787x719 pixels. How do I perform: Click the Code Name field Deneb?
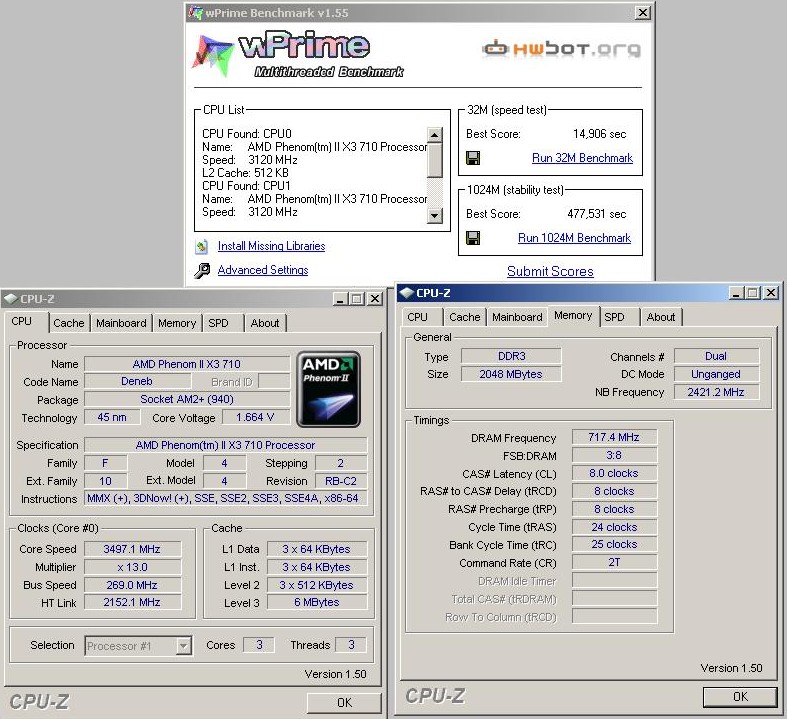(x=137, y=381)
